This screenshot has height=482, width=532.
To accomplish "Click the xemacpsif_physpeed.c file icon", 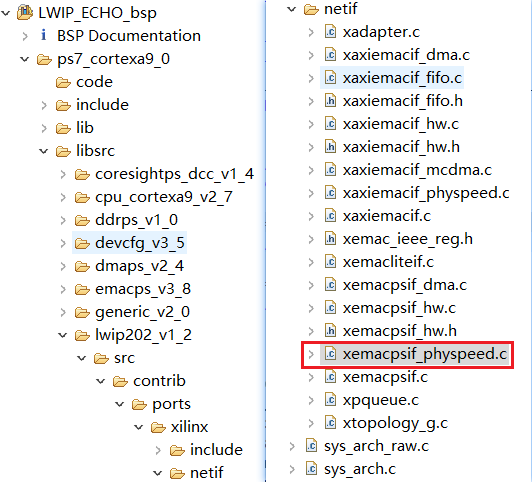I will pos(330,354).
